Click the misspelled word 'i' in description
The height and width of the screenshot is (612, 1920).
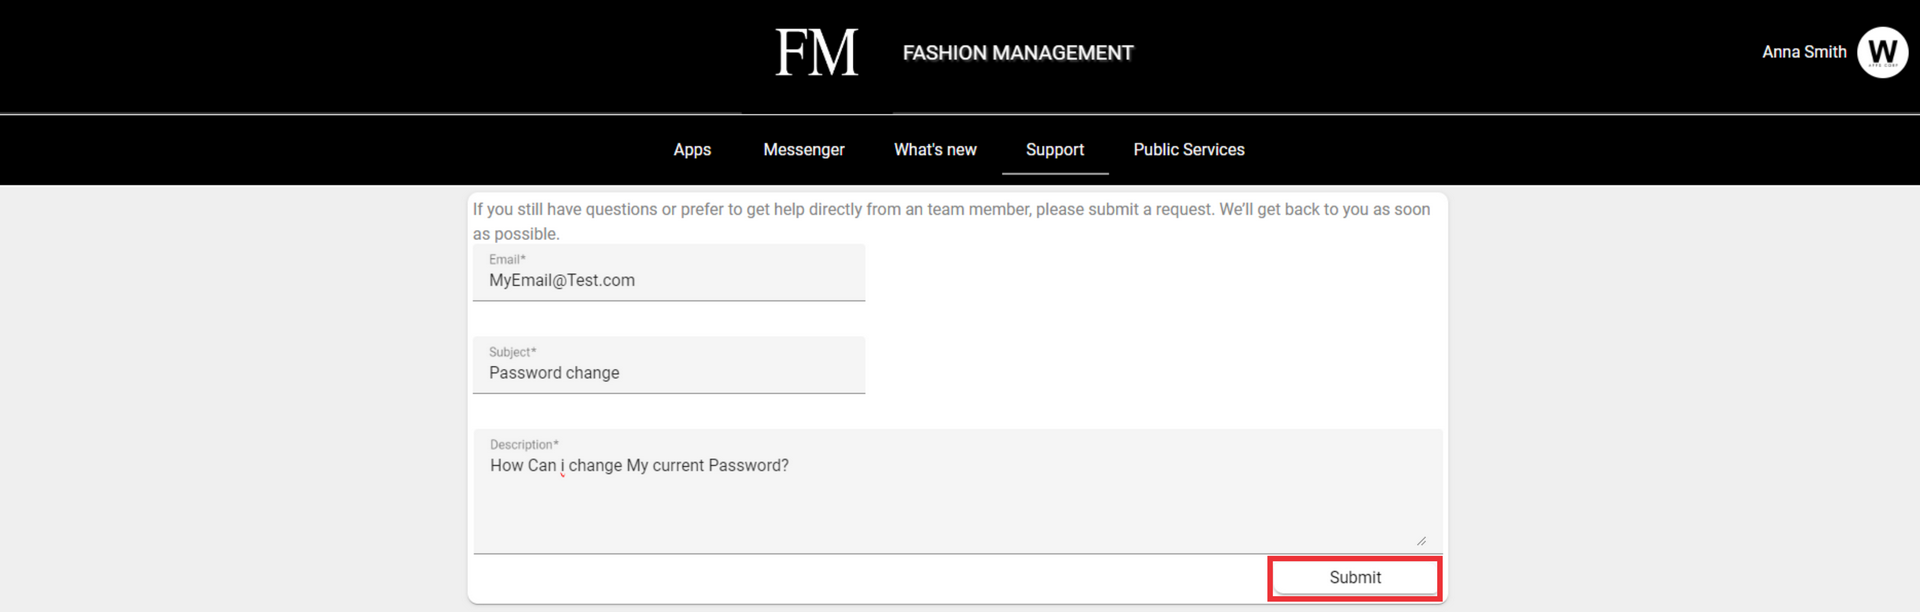(x=562, y=466)
